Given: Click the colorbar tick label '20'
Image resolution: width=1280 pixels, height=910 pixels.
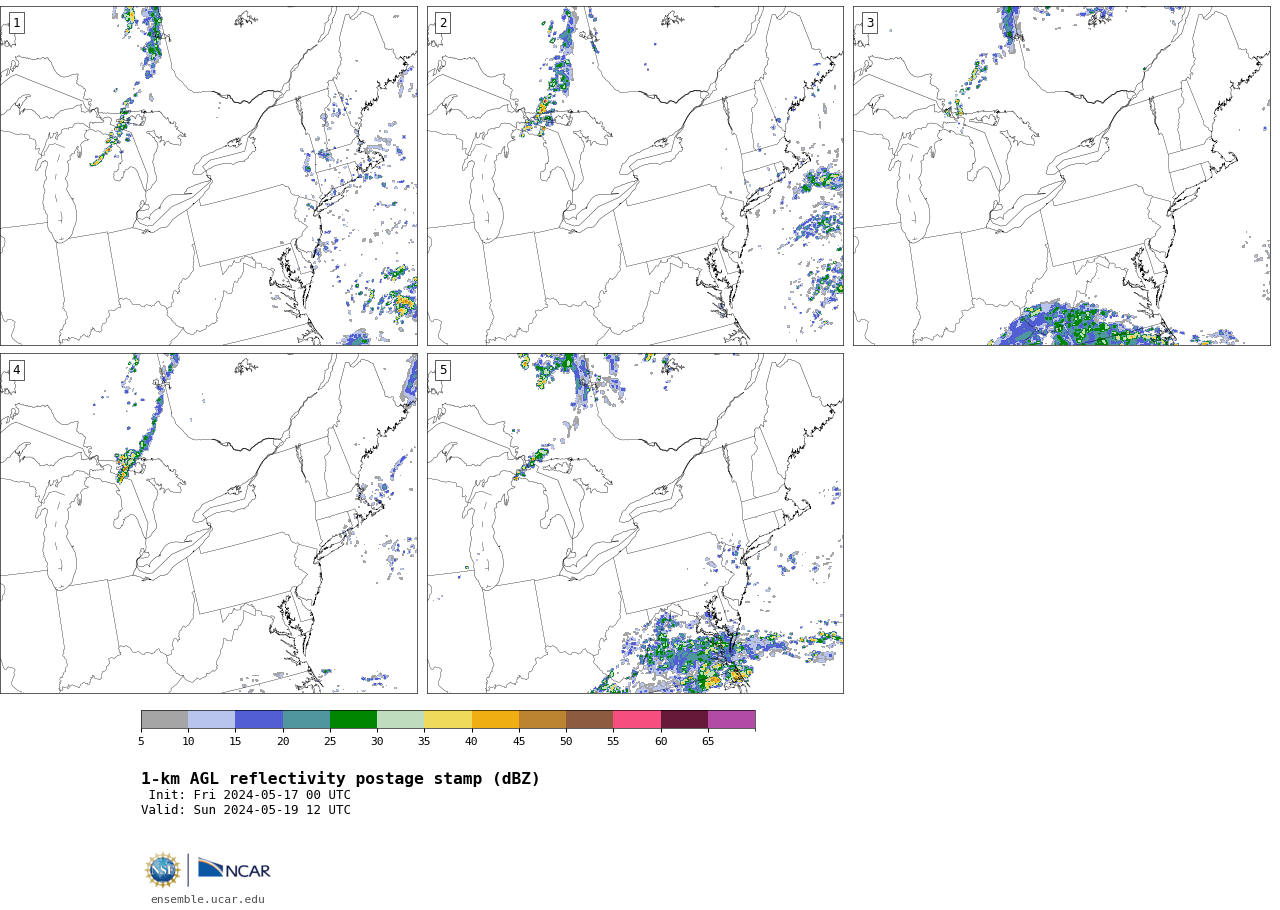Looking at the screenshot, I should 283,742.
